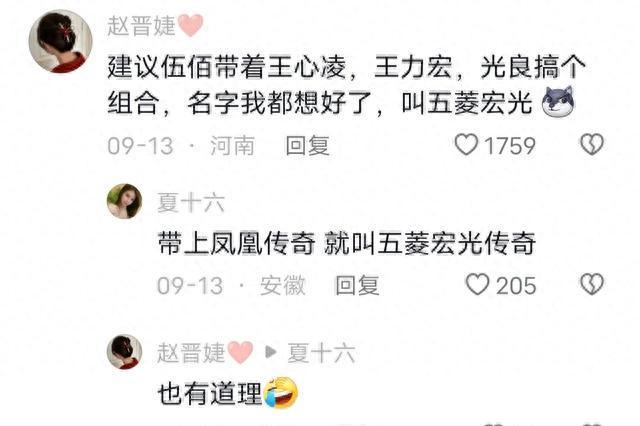Screen dimensions: 640x426
Task: Tap 回复 under 夏十六's comment
Action: pyautogui.click(x=357, y=285)
